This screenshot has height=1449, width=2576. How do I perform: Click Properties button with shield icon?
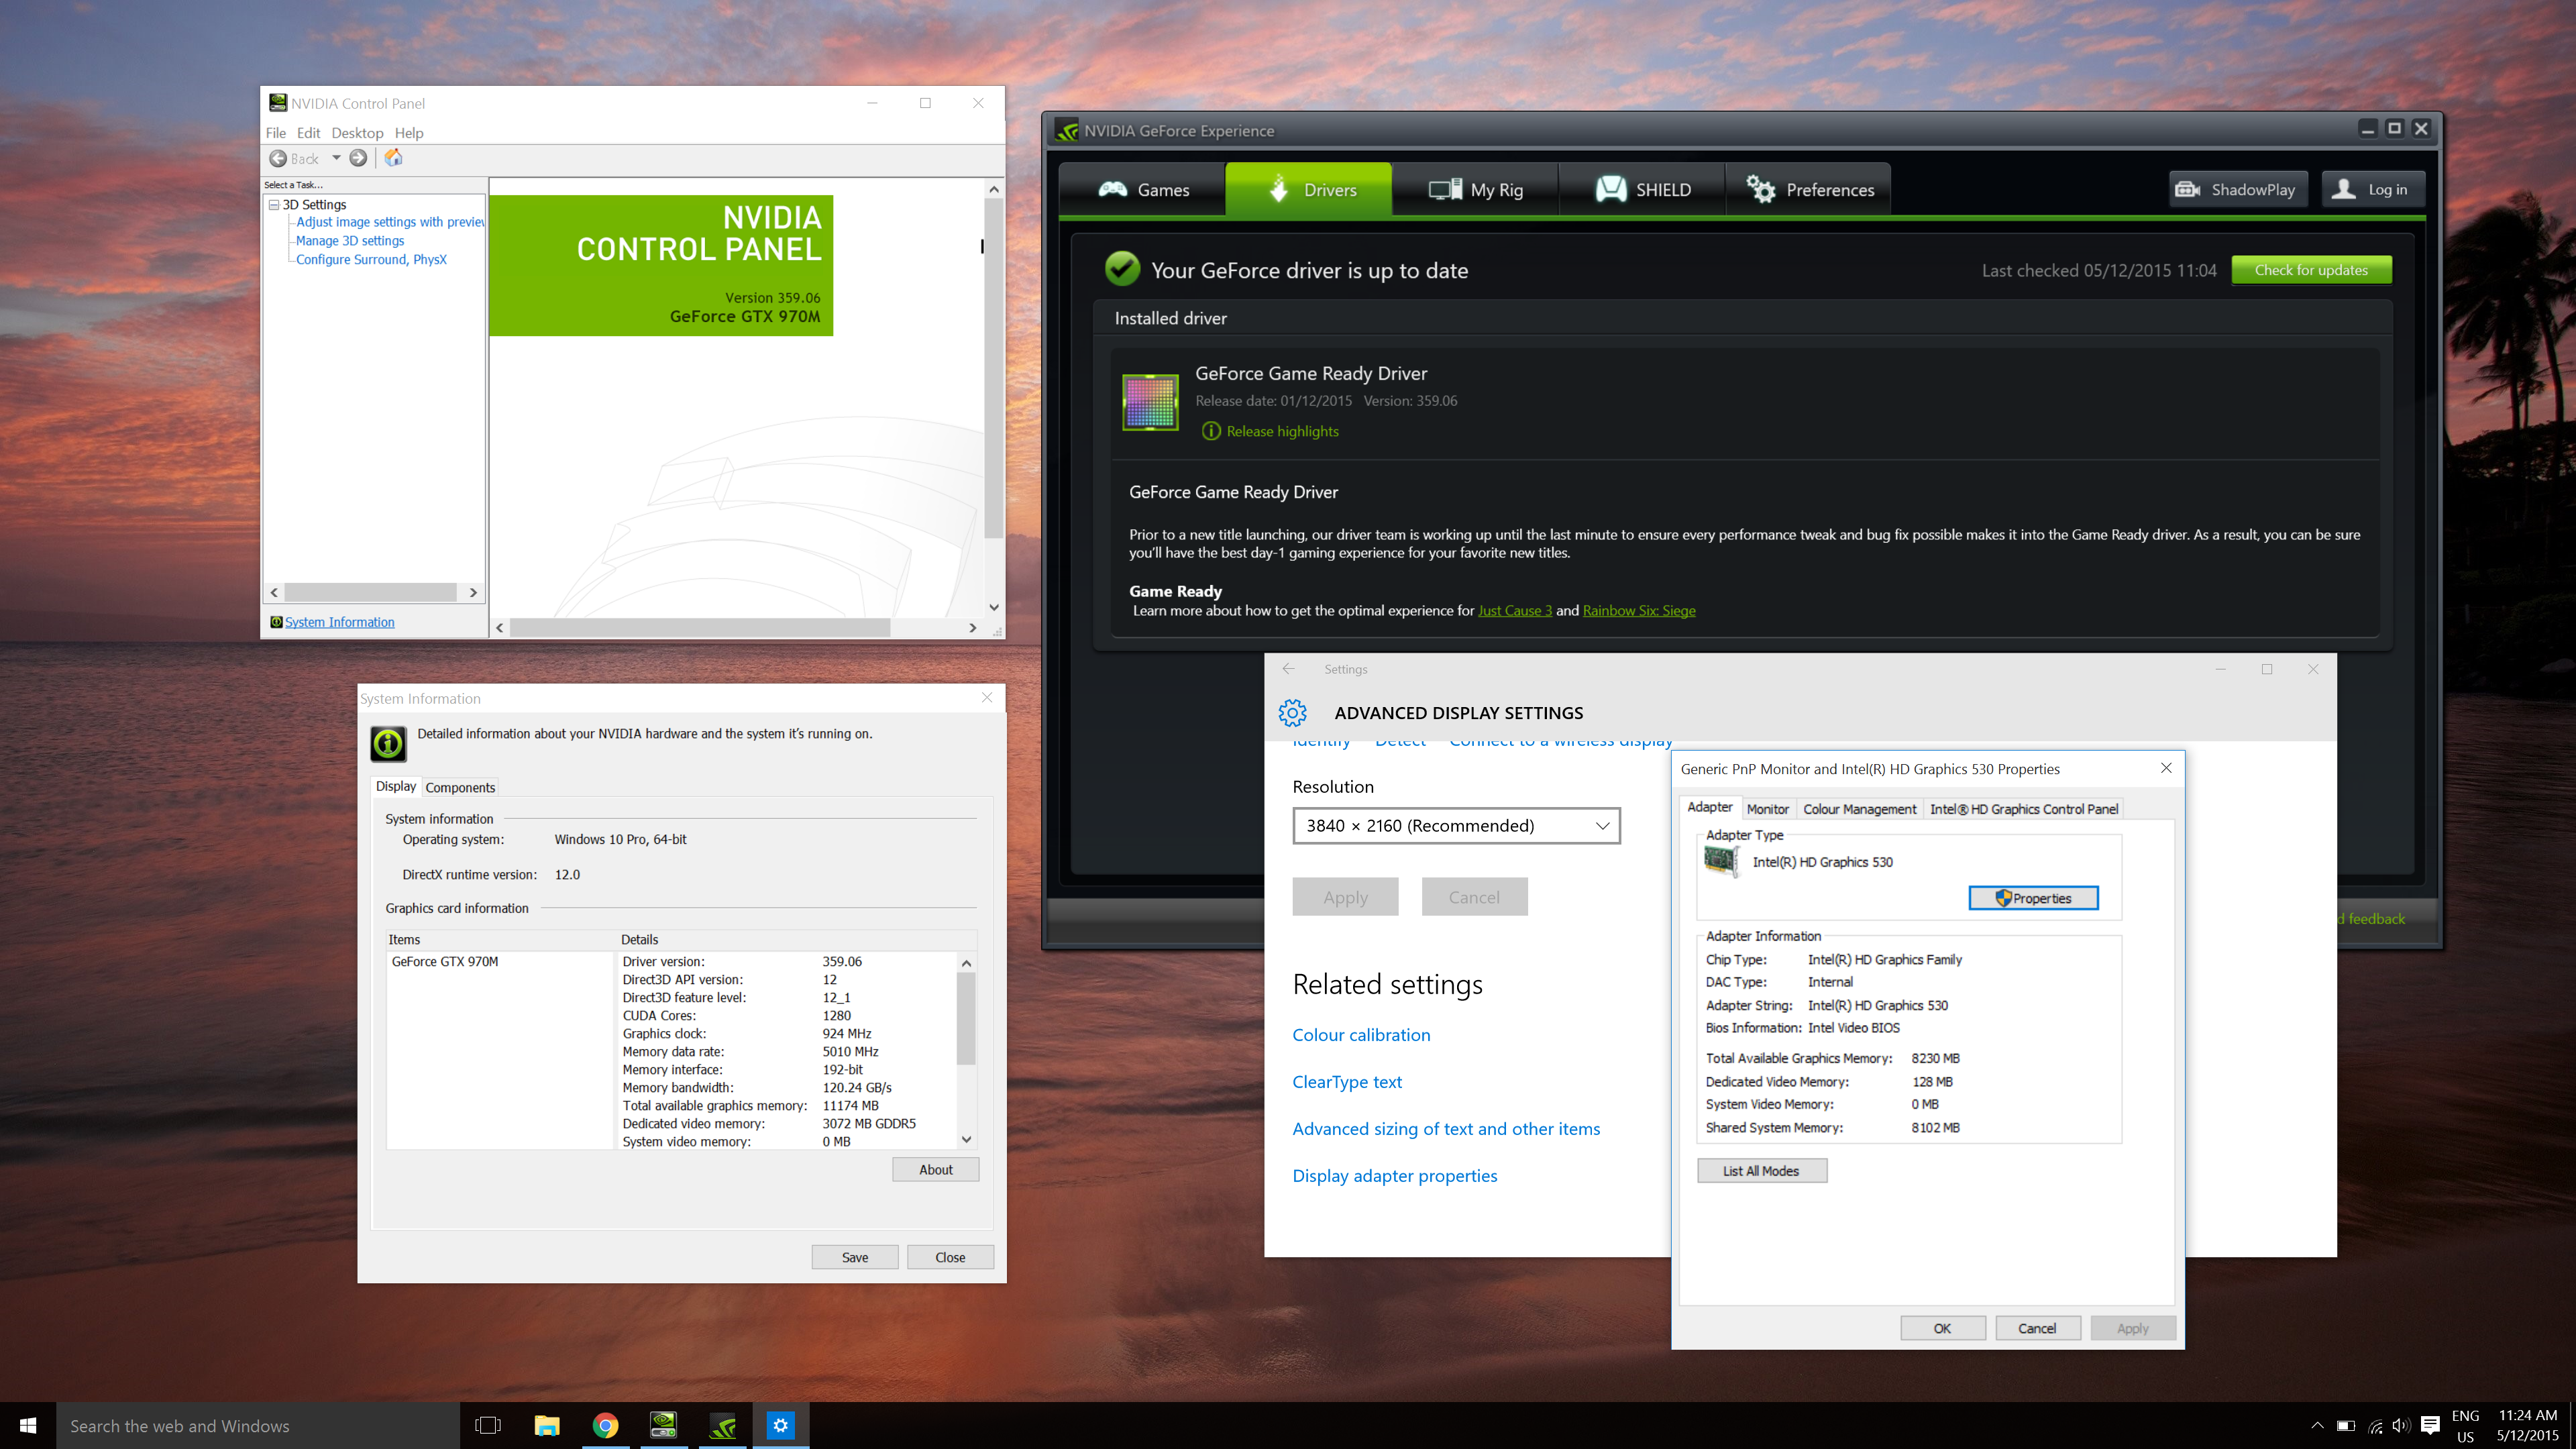coord(2033,898)
